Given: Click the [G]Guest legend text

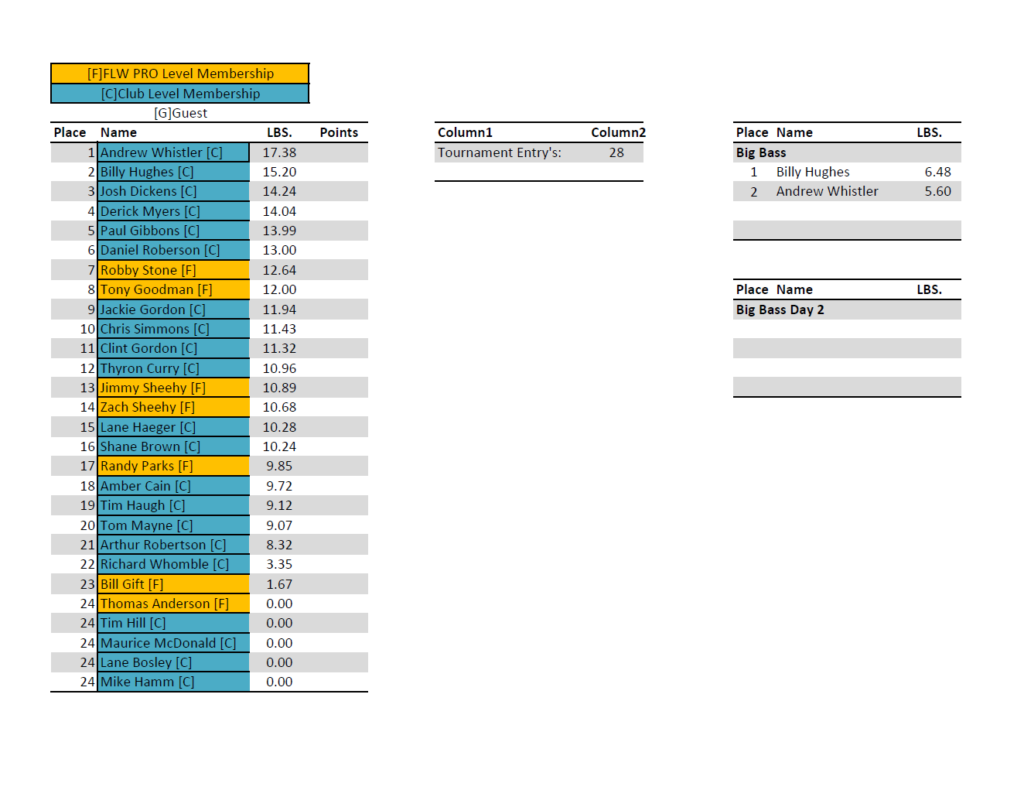Looking at the screenshot, I should point(180,113).
